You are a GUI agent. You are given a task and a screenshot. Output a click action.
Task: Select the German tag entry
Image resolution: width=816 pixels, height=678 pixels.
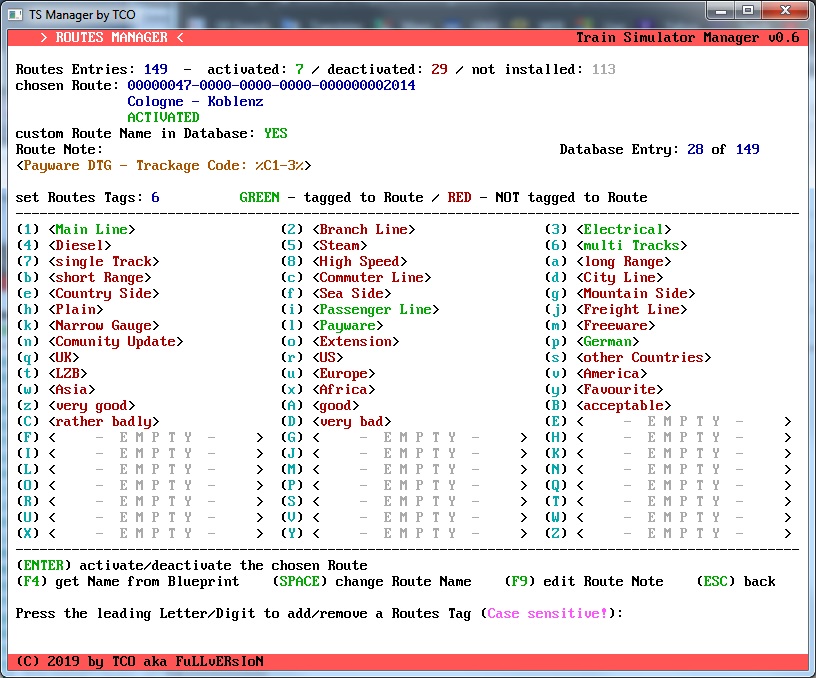click(x=592, y=342)
